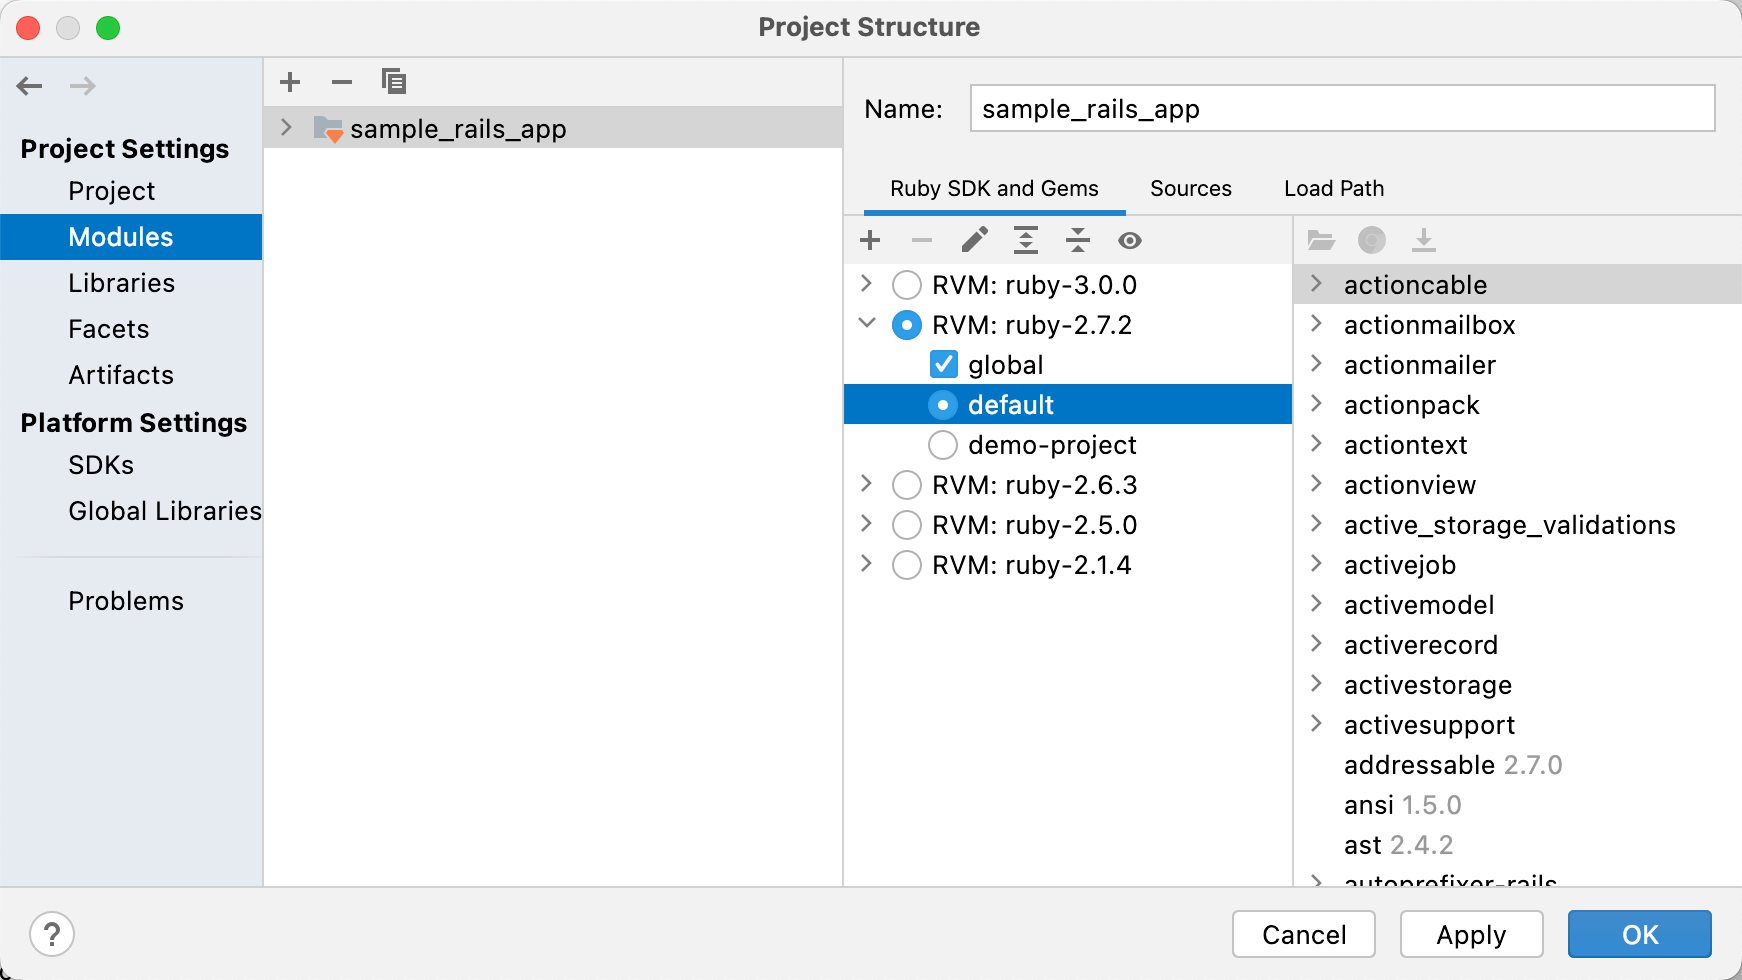This screenshot has width=1742, height=980.
Task: Go back with the left arrow
Action: 30,86
